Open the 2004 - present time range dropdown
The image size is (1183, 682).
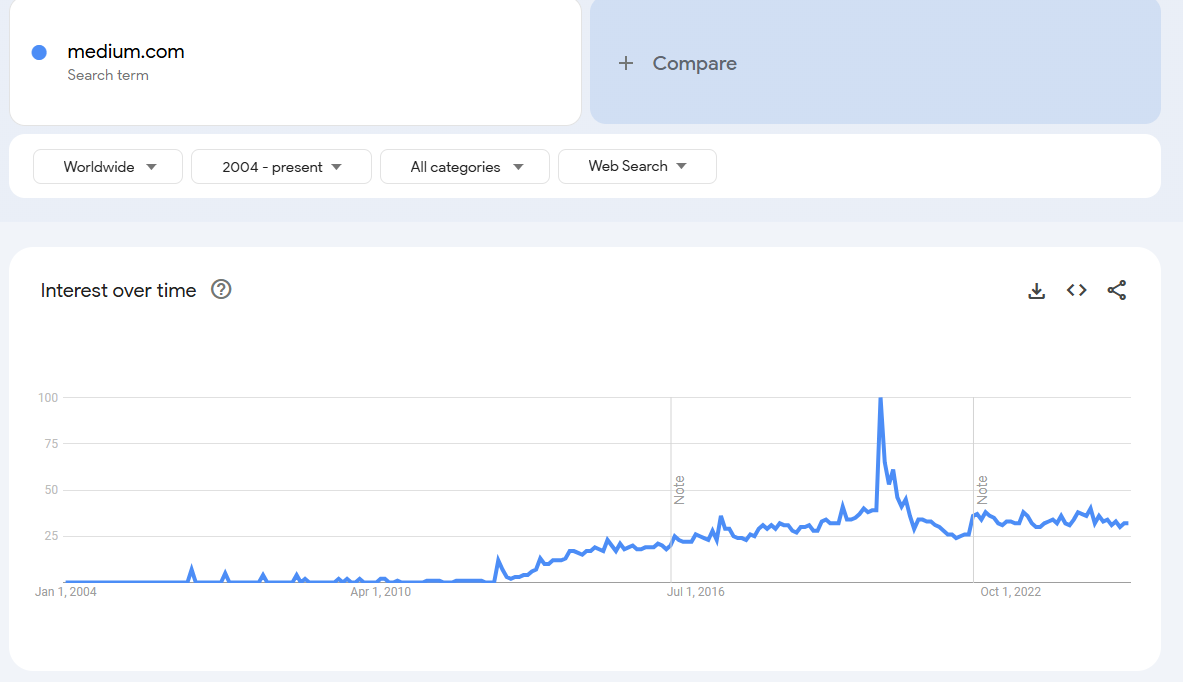pos(281,166)
